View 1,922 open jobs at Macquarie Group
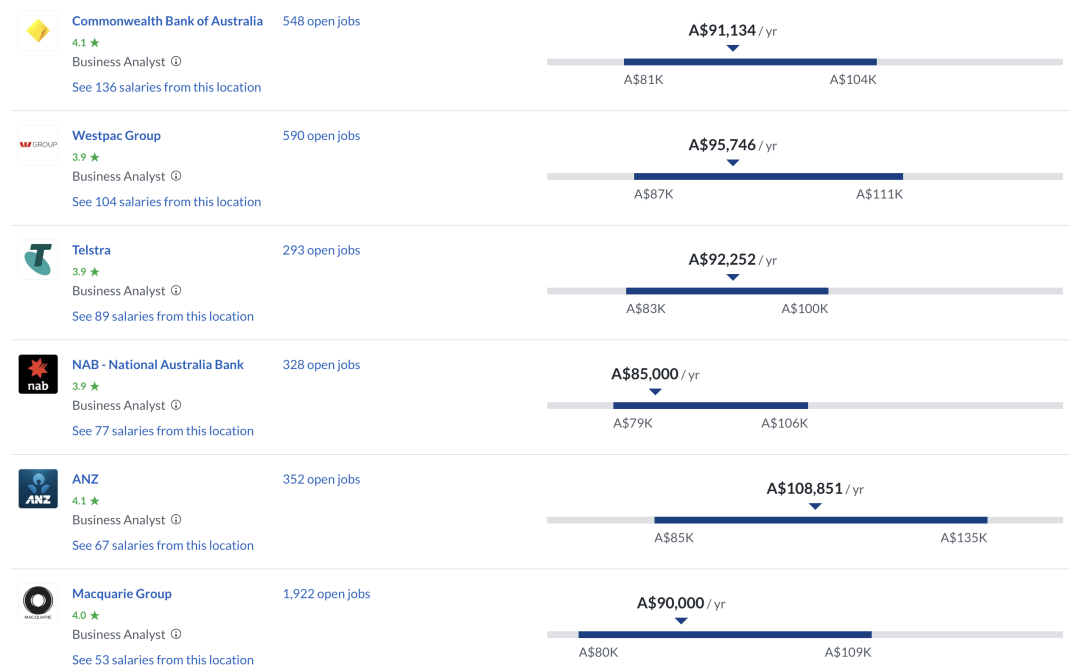This screenshot has height=672, width=1080. coord(326,594)
